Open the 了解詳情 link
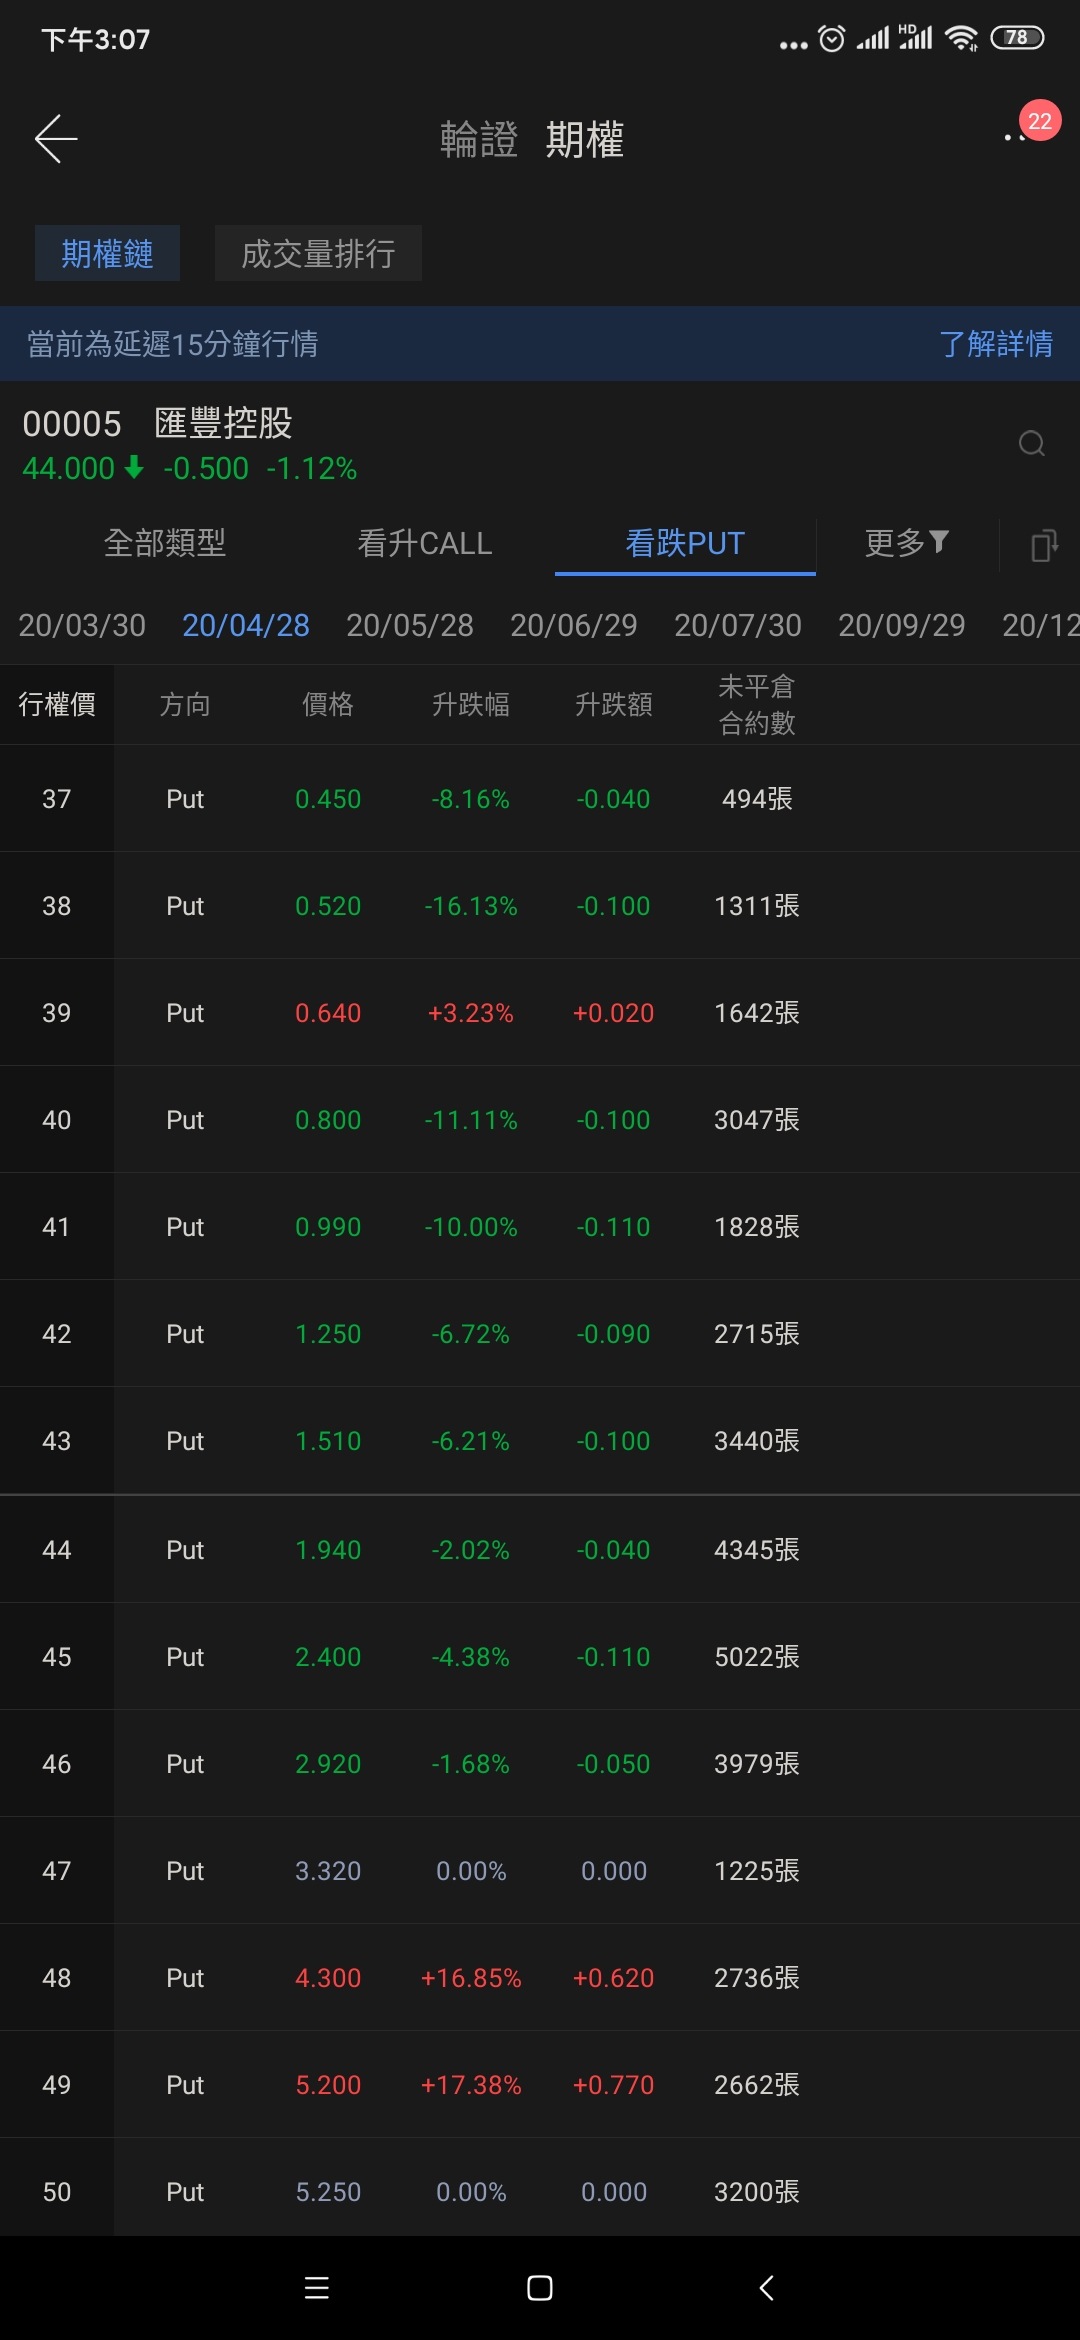 pos(996,344)
